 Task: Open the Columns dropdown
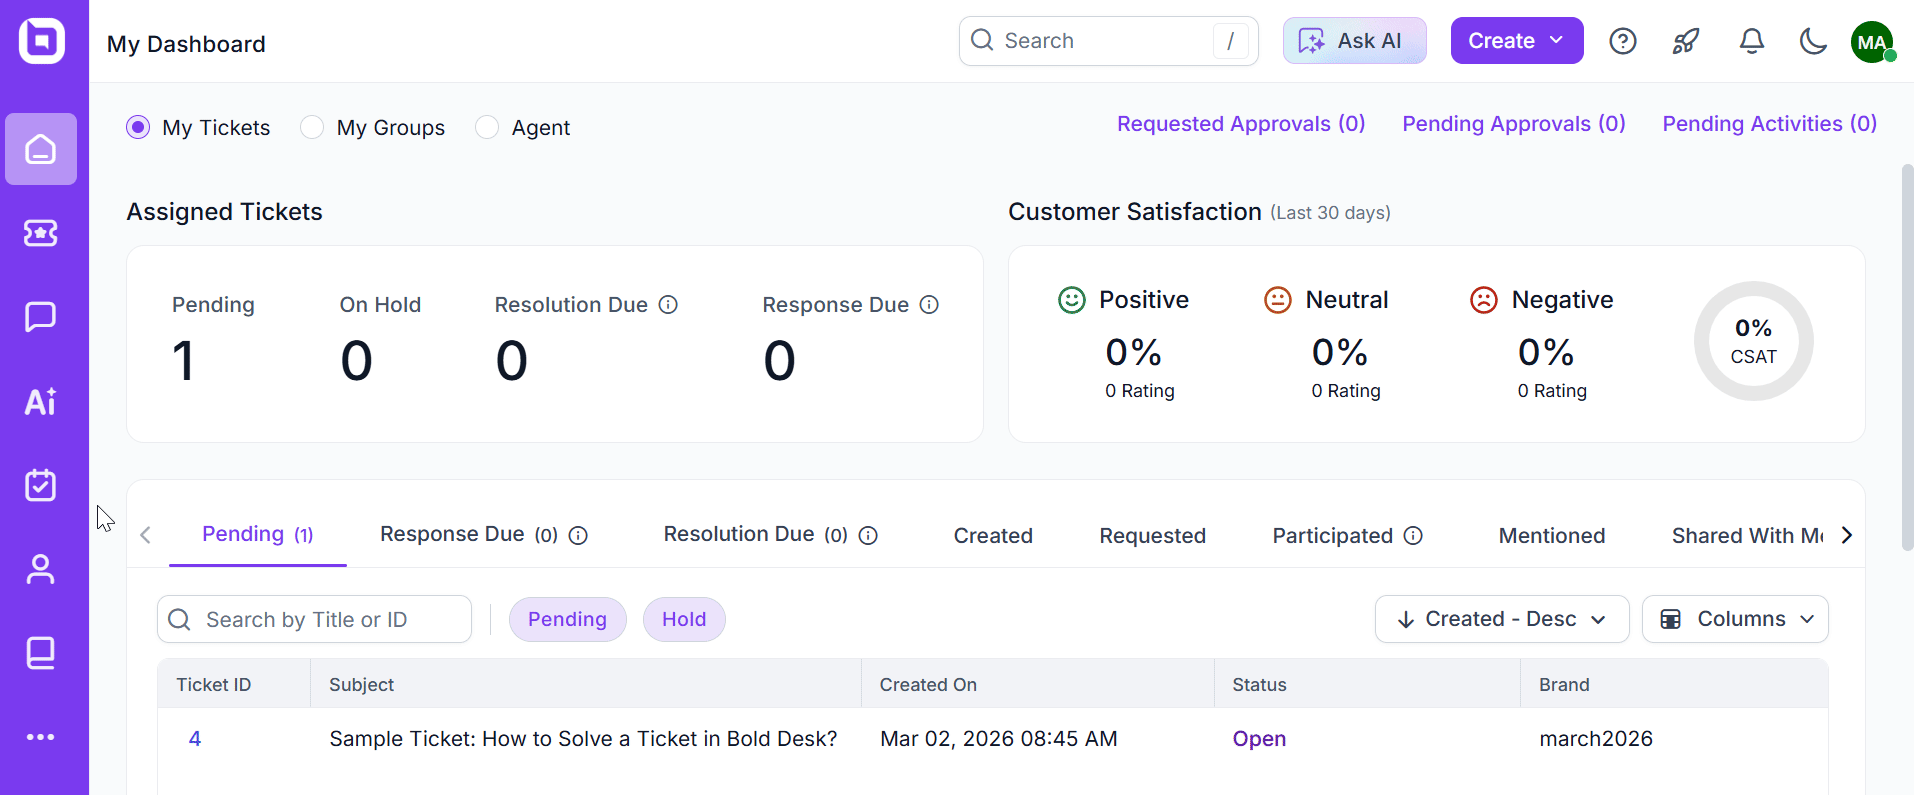(1735, 619)
